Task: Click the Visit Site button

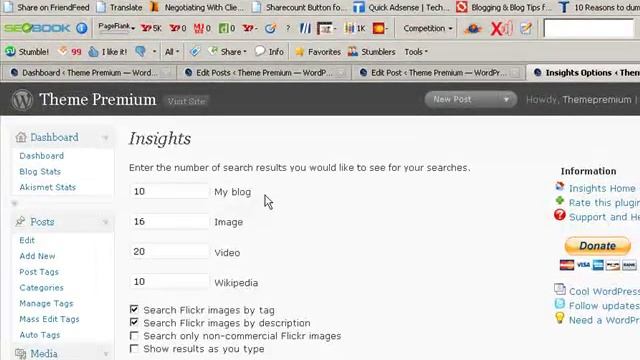Action: click(187, 101)
